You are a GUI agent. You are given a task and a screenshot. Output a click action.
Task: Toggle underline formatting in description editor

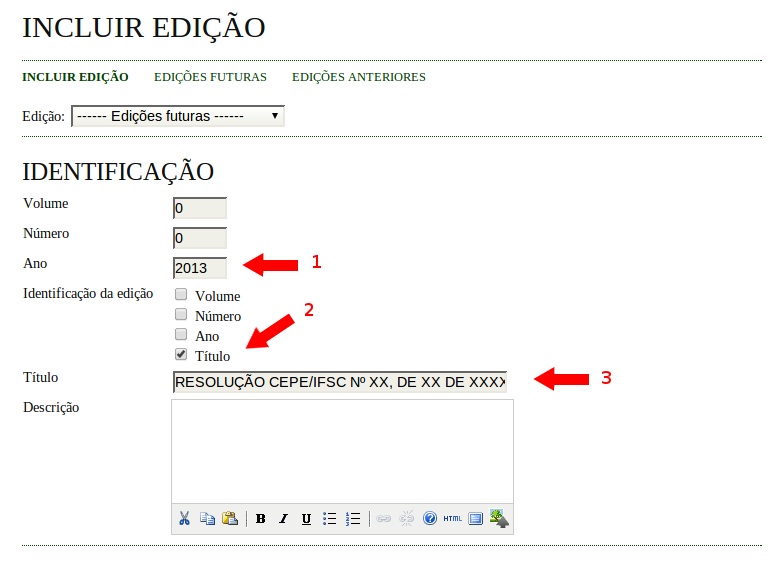click(306, 518)
